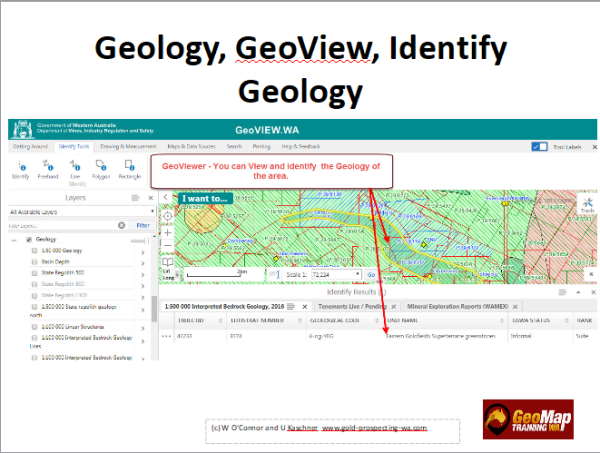Screen dimensions: 600x453
Task: Open the Drawing & Measurement tab
Action: tap(128, 147)
